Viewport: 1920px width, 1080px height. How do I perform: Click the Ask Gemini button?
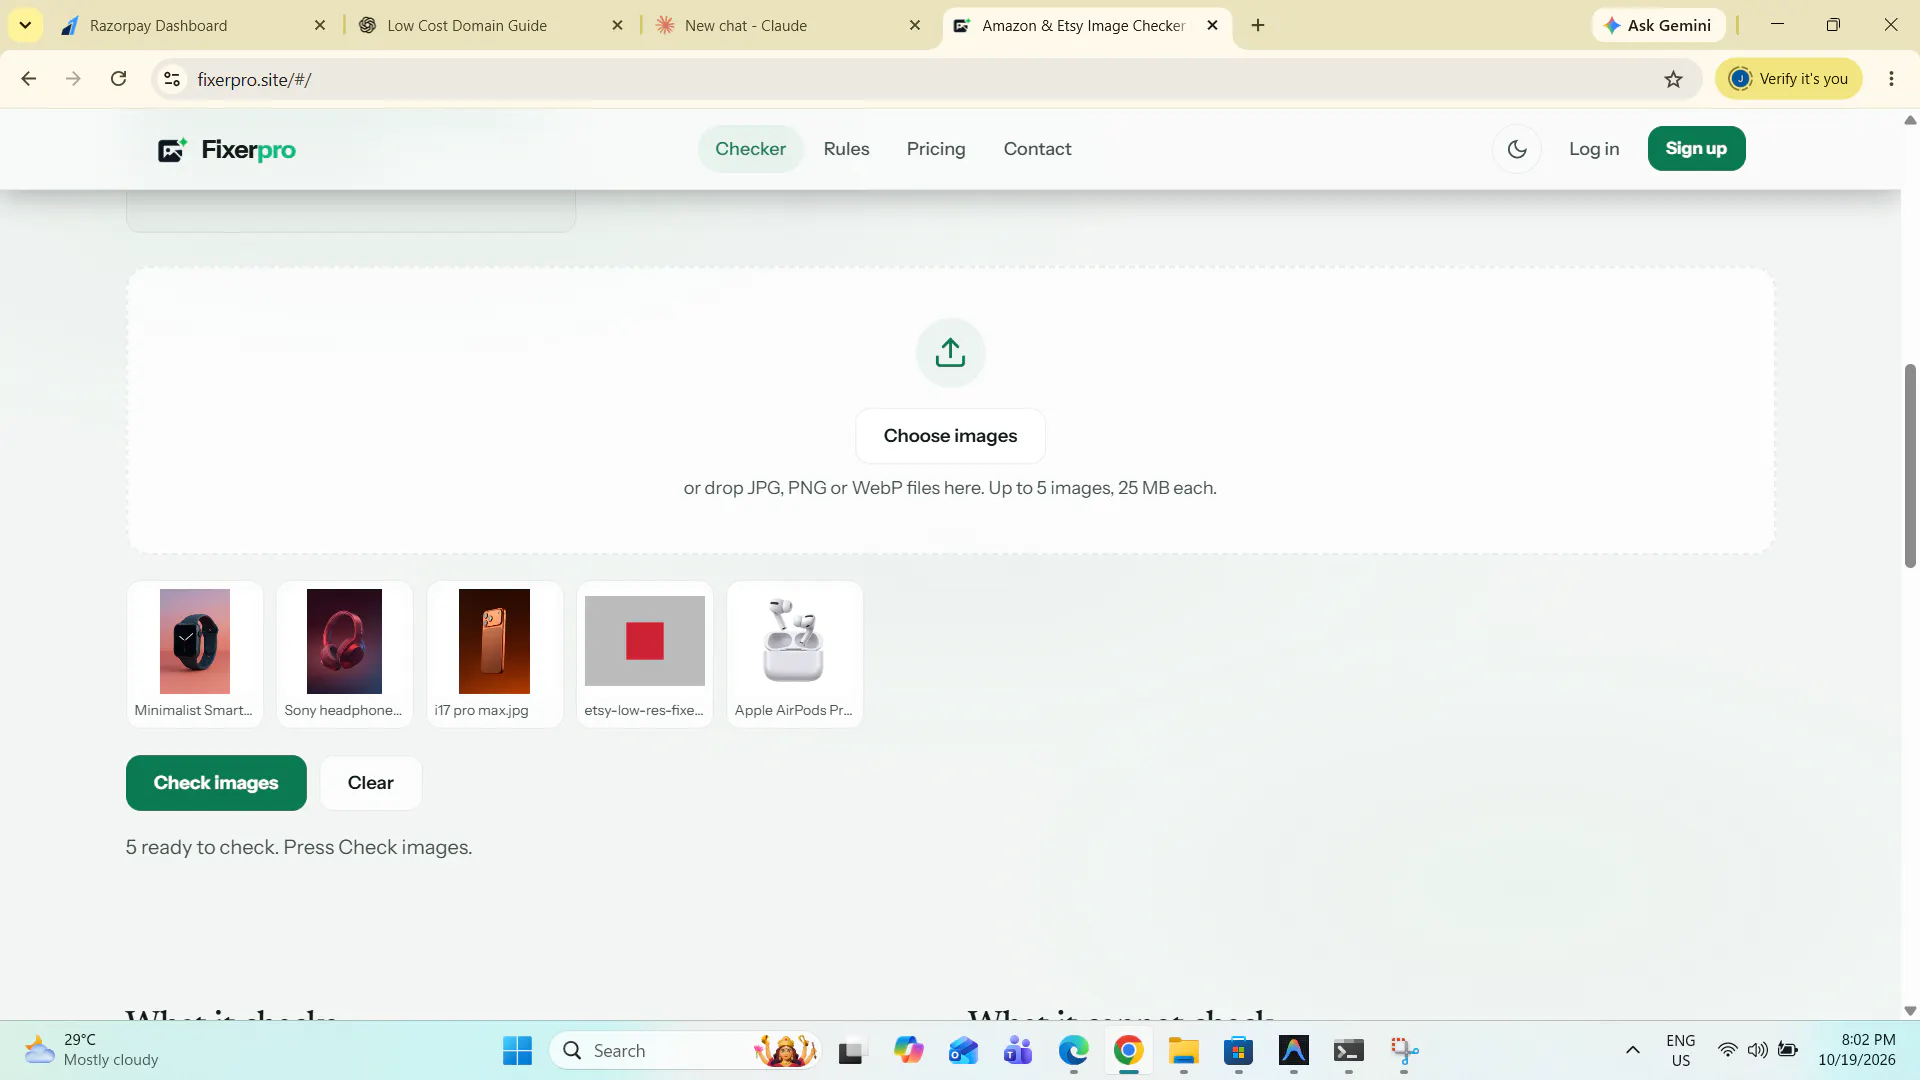click(x=1658, y=25)
